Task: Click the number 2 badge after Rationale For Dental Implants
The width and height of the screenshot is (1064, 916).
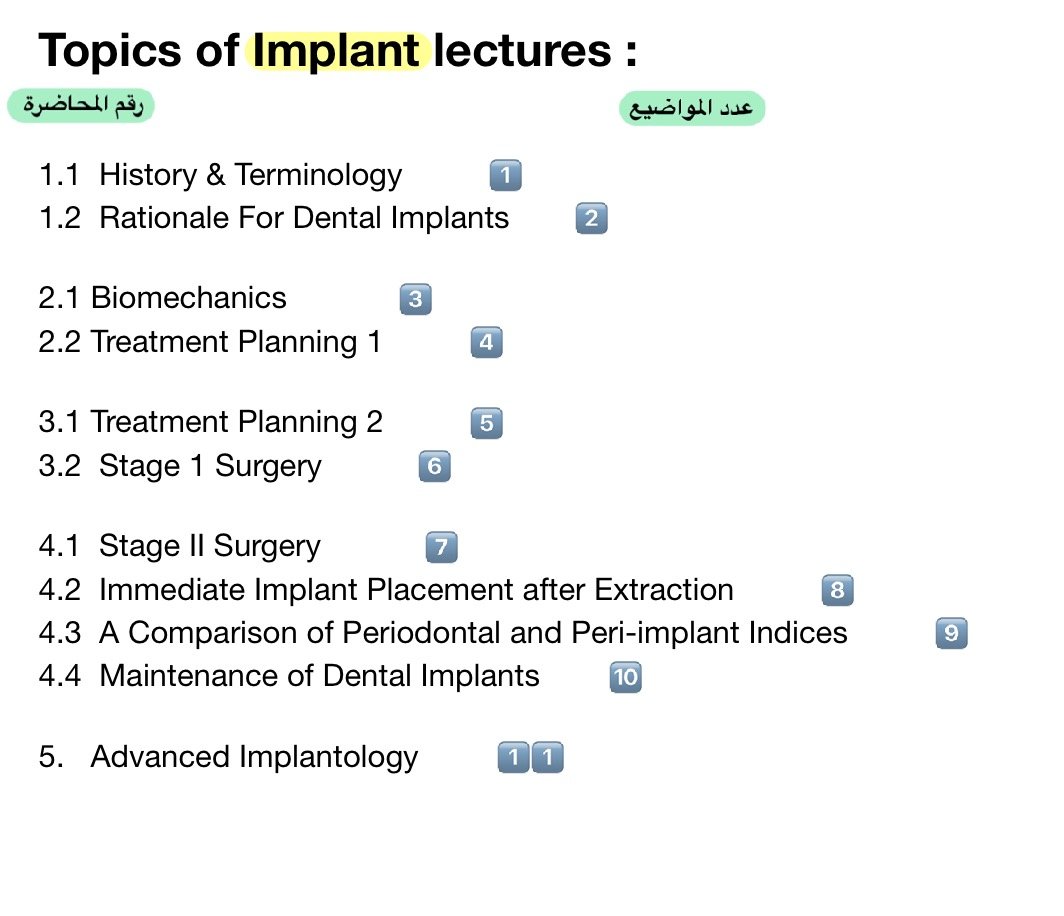Action: 591,219
